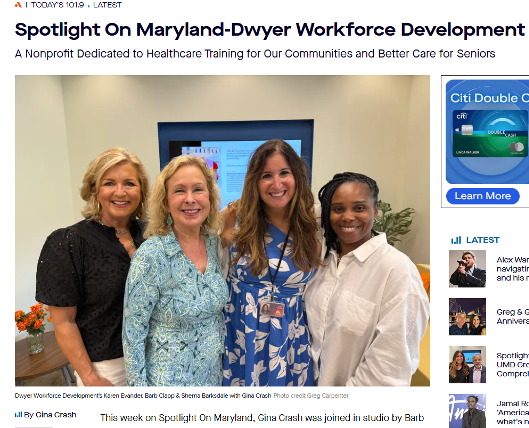
Task: Open the TODAY'S 101.9 breadcrumb link
Action: click(x=57, y=5)
